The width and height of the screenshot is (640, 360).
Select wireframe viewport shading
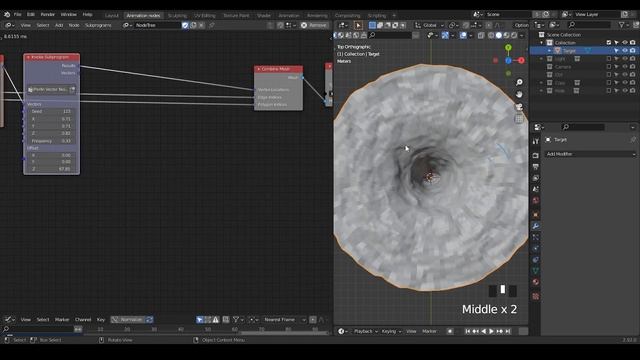(491, 36)
